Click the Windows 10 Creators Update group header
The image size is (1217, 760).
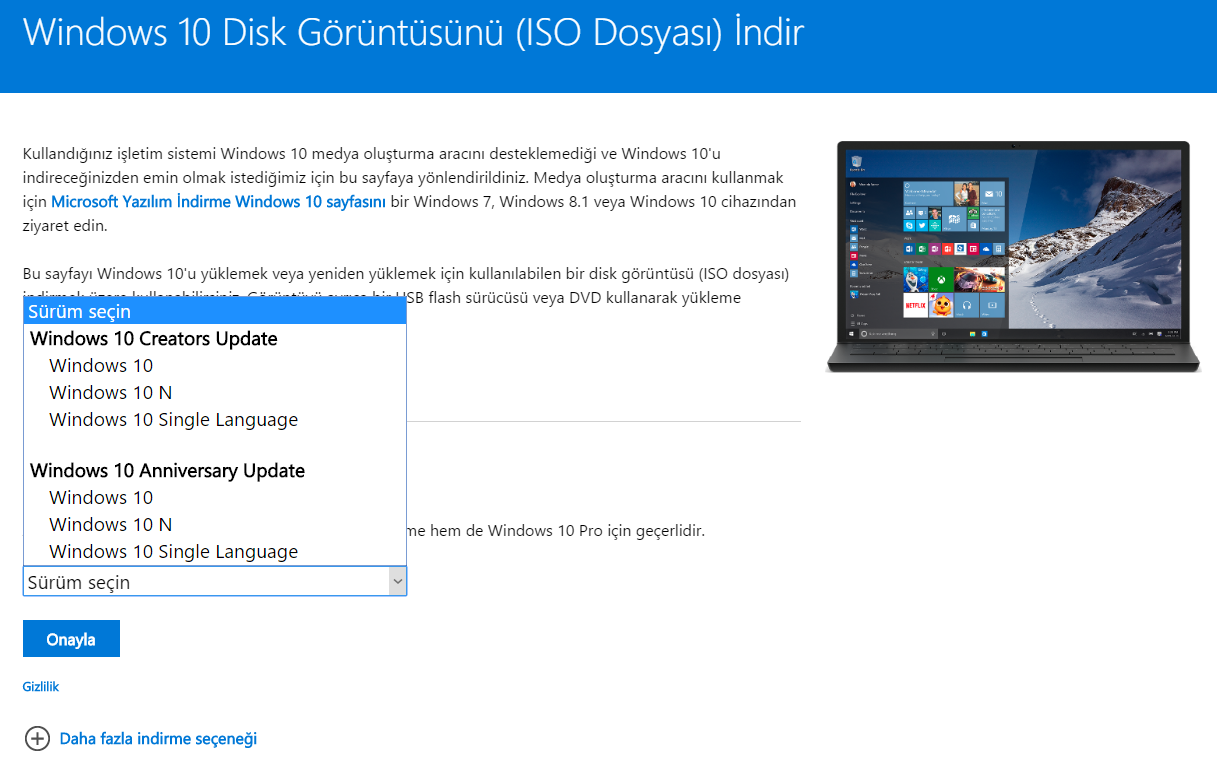(154, 339)
